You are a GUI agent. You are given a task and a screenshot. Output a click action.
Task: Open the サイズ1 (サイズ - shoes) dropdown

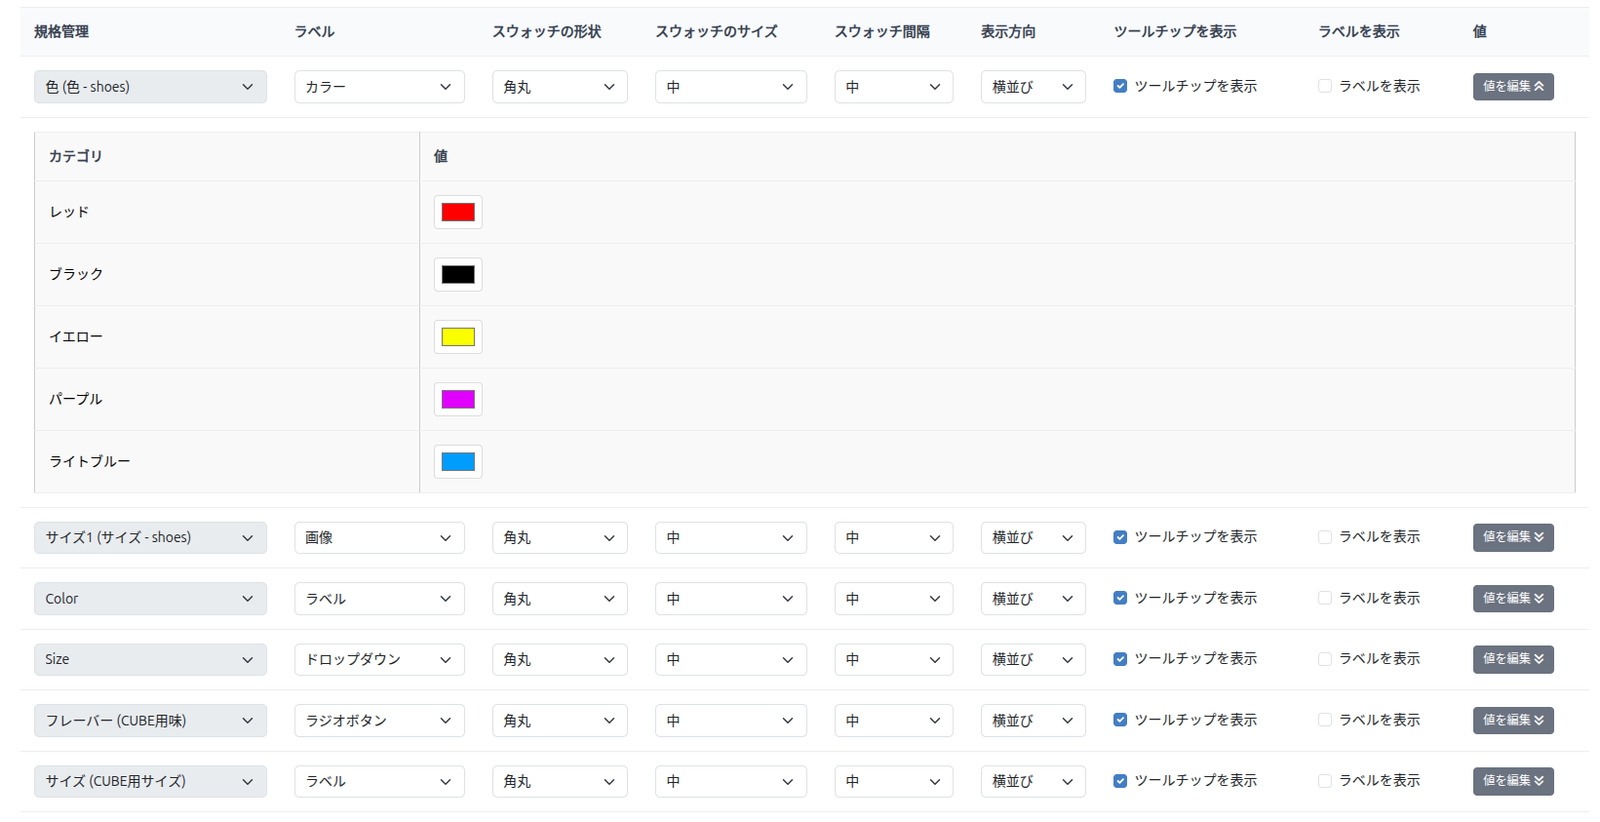[150, 538]
